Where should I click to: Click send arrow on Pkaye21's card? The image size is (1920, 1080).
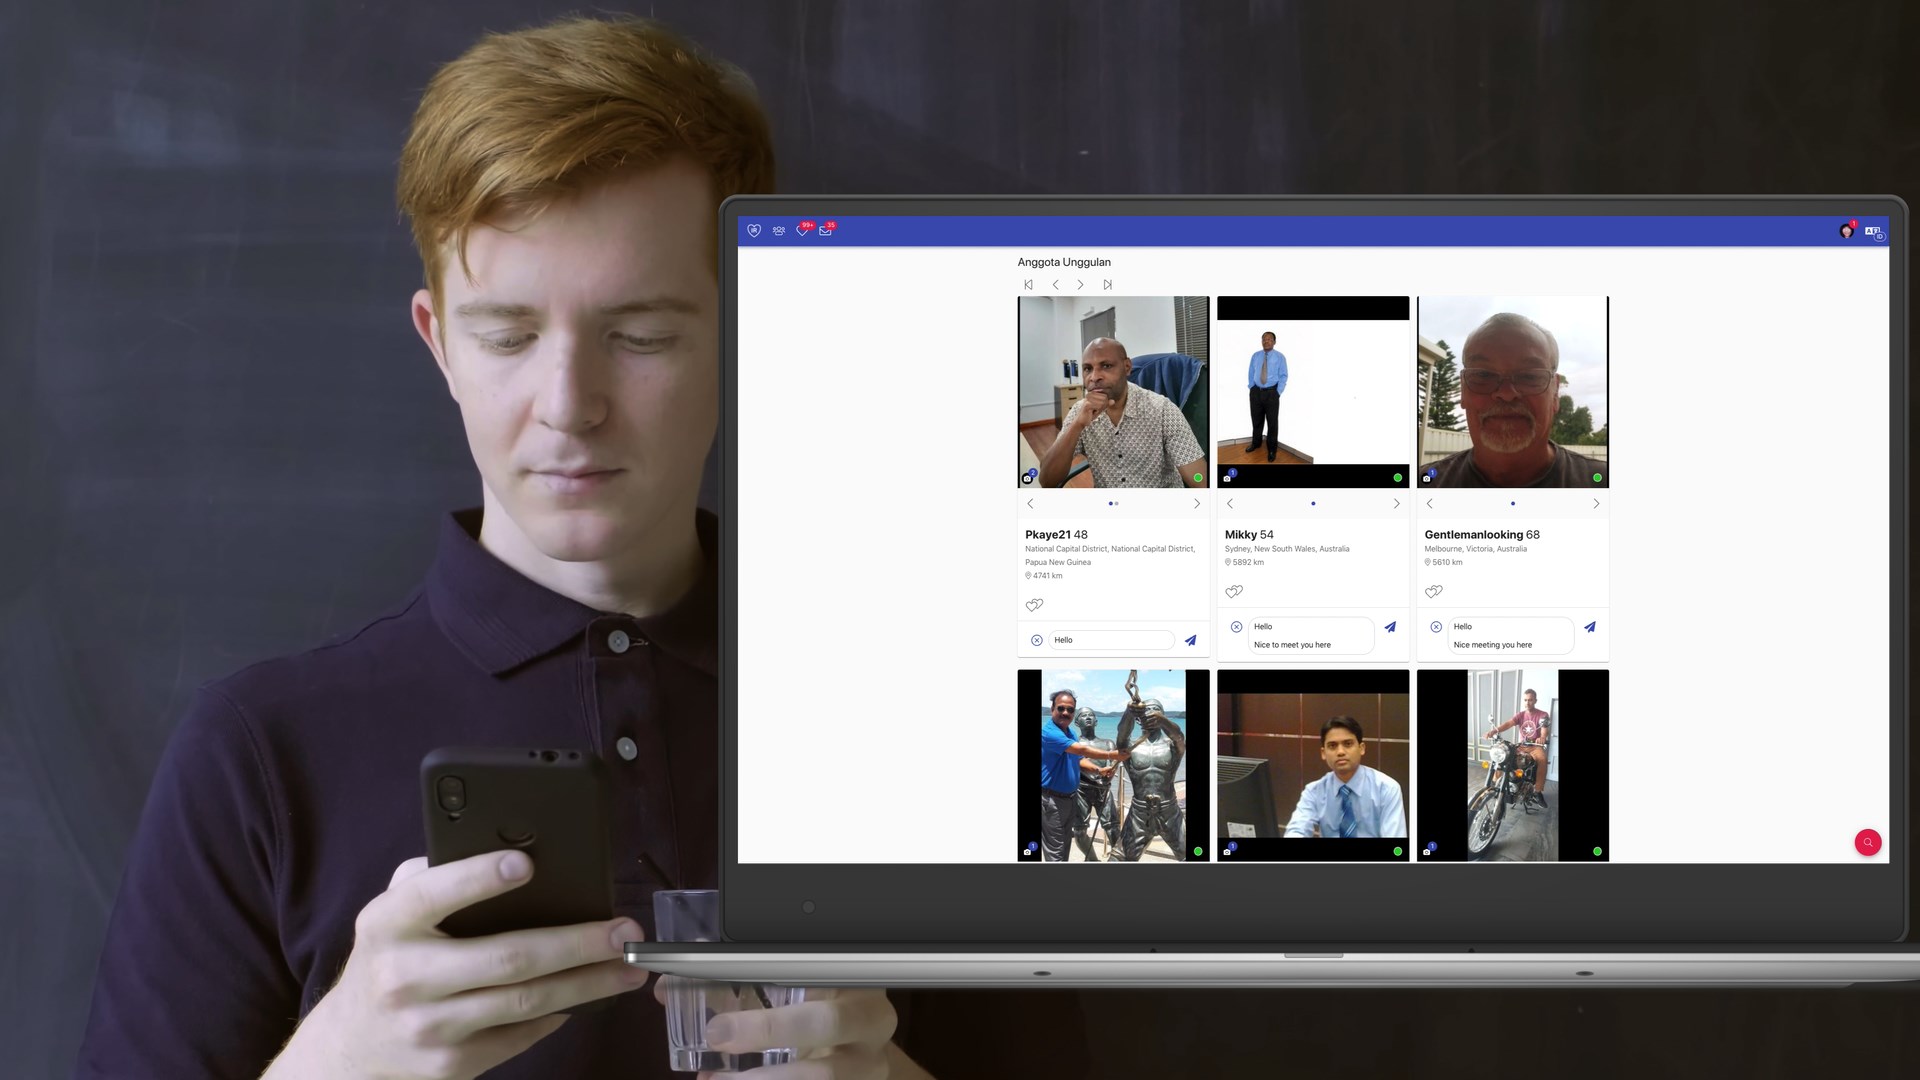tap(1190, 640)
